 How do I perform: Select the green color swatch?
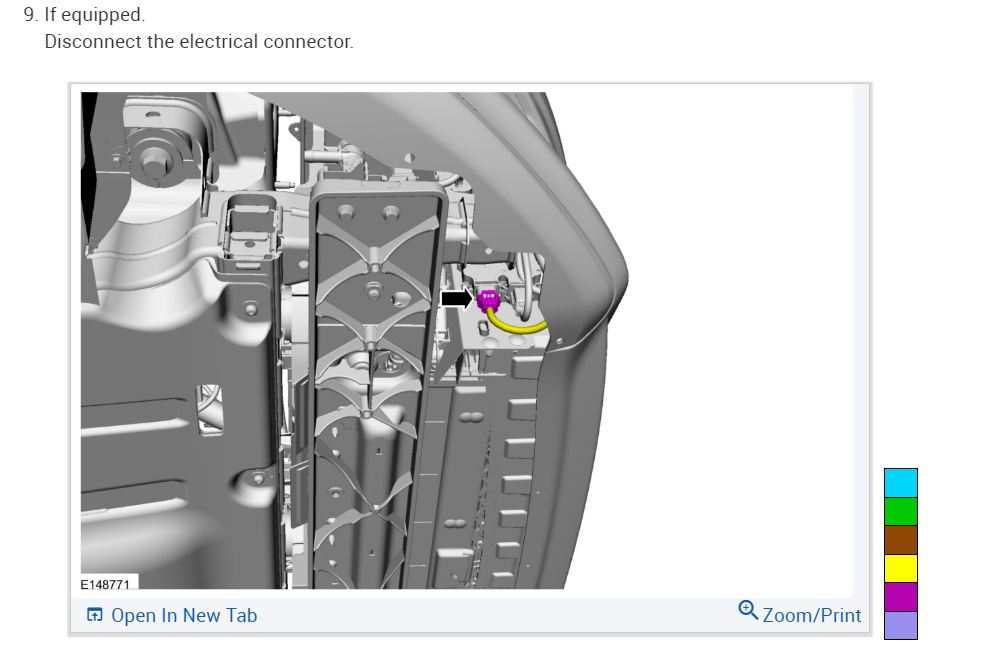[901, 511]
